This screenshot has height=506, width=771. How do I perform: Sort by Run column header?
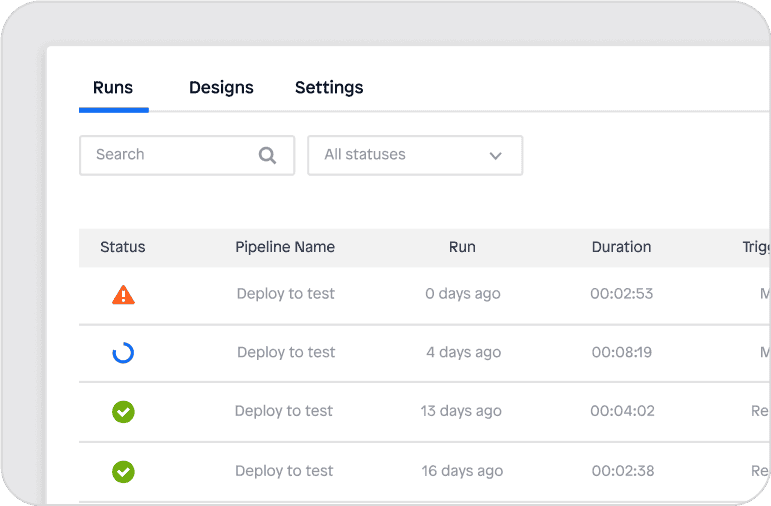(462, 247)
